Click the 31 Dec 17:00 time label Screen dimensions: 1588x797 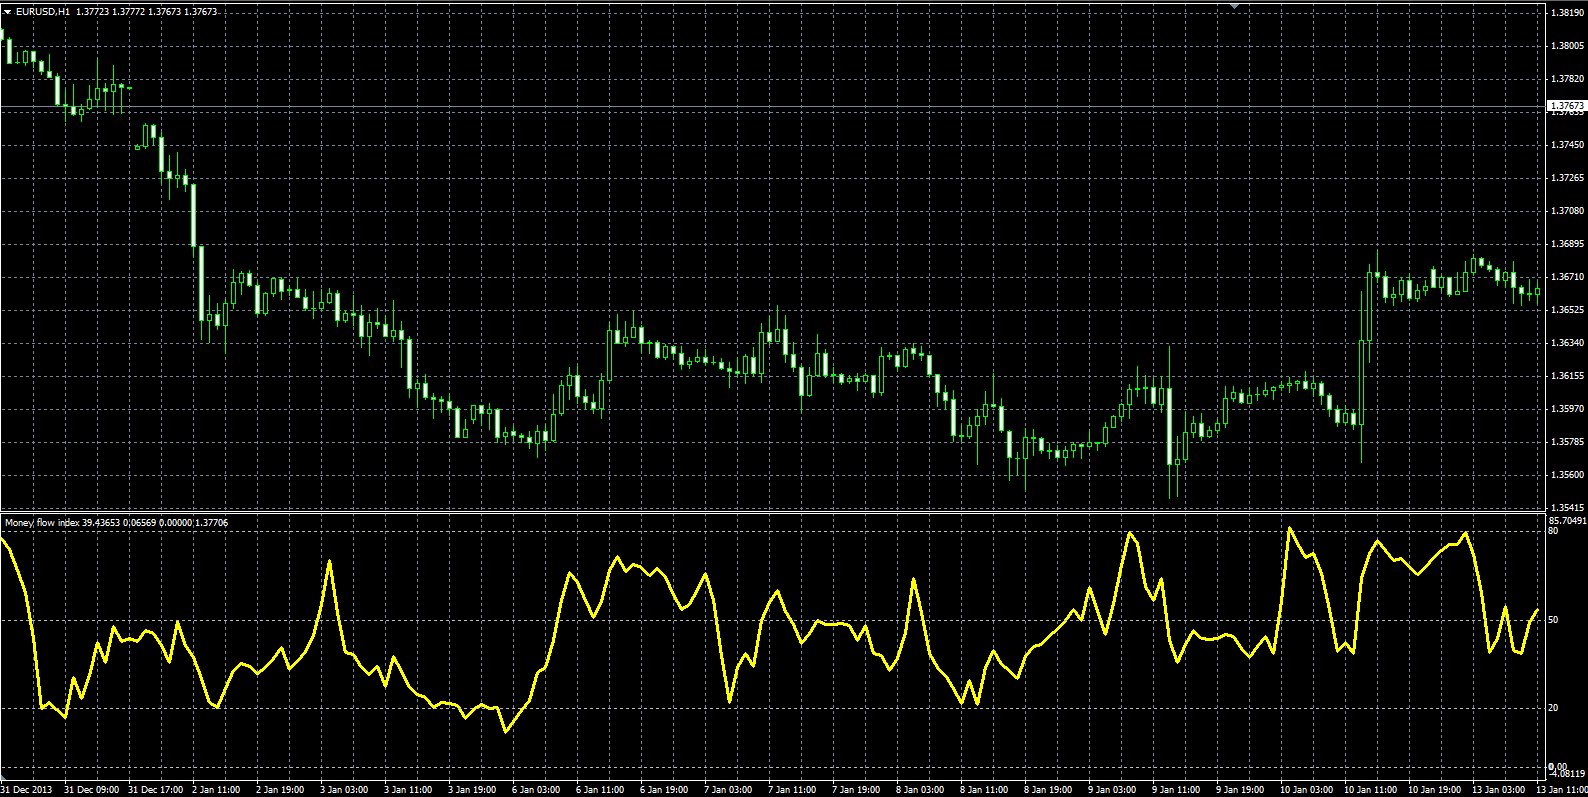[155, 790]
